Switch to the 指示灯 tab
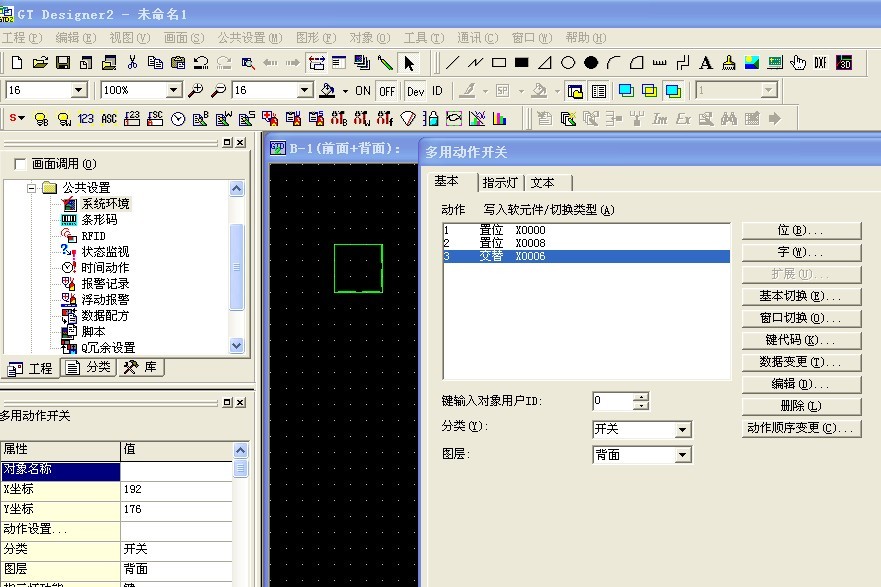Viewport: 881px width, 587px height. [499, 183]
